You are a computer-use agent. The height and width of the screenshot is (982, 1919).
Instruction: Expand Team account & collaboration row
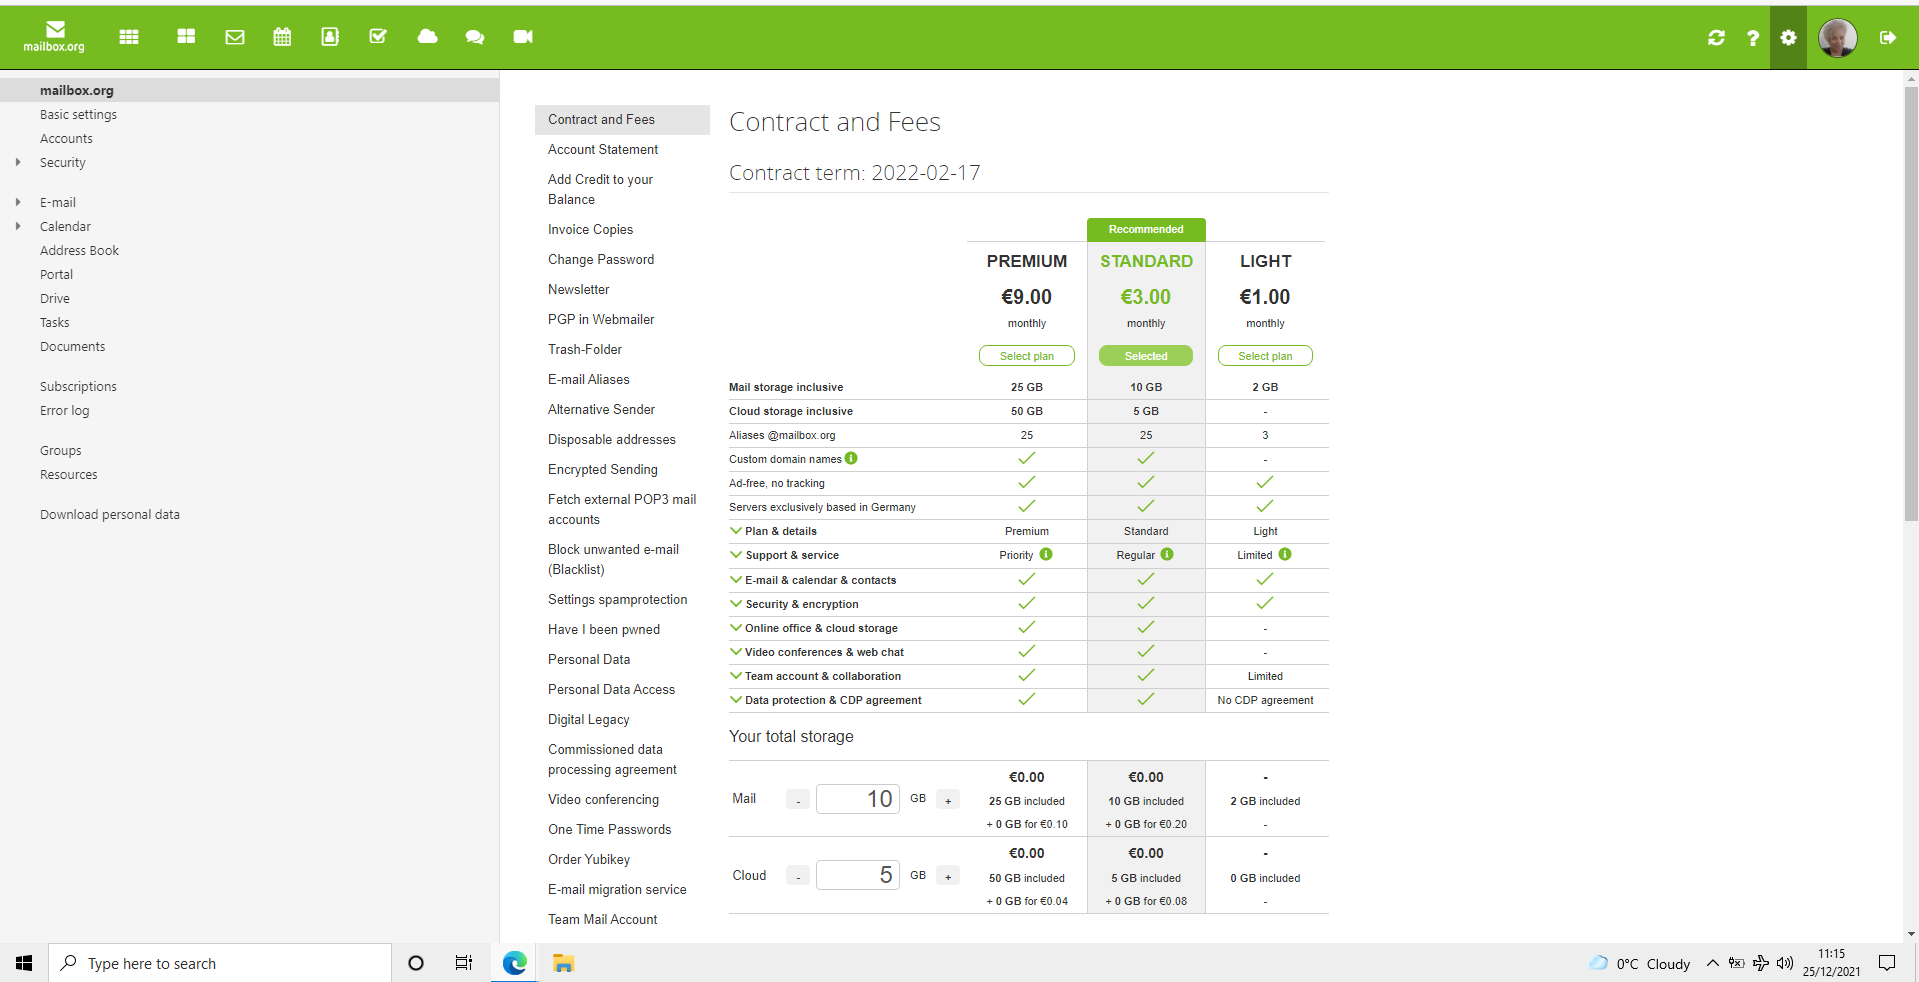[736, 676]
